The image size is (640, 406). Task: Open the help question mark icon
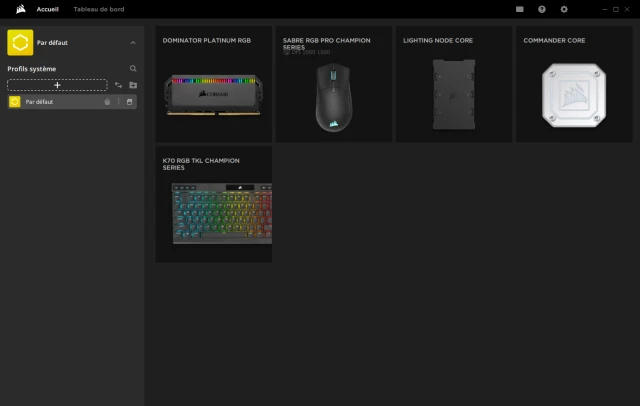542,9
